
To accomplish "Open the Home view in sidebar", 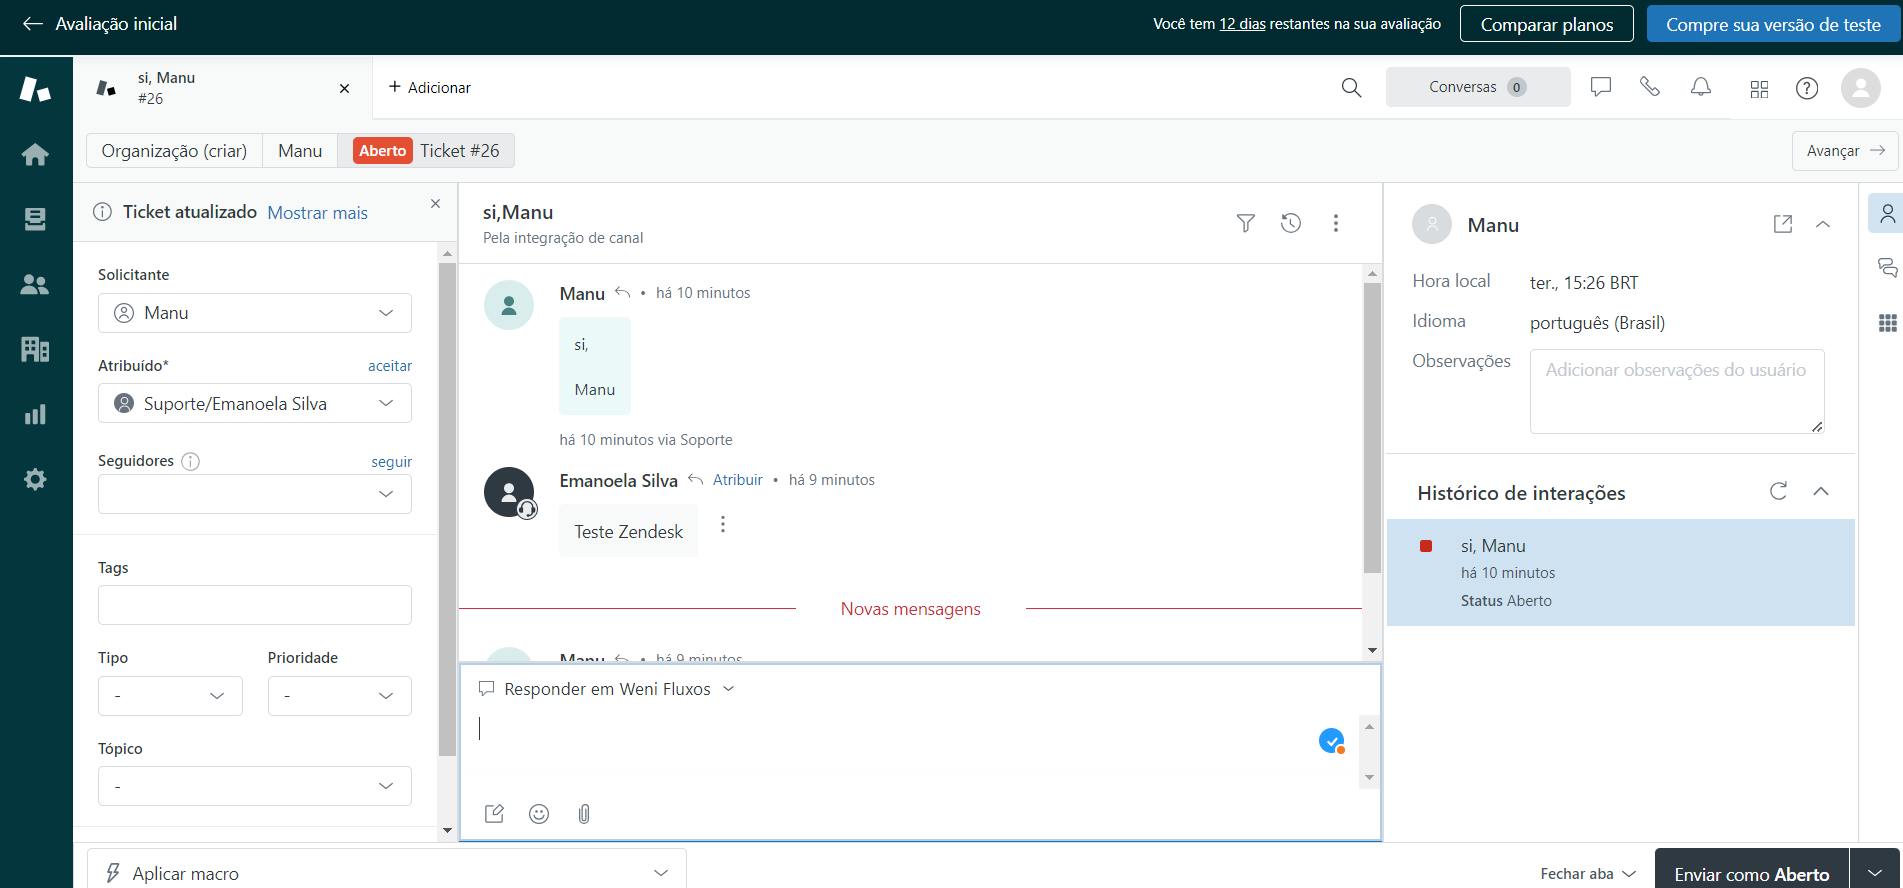I will coord(35,155).
